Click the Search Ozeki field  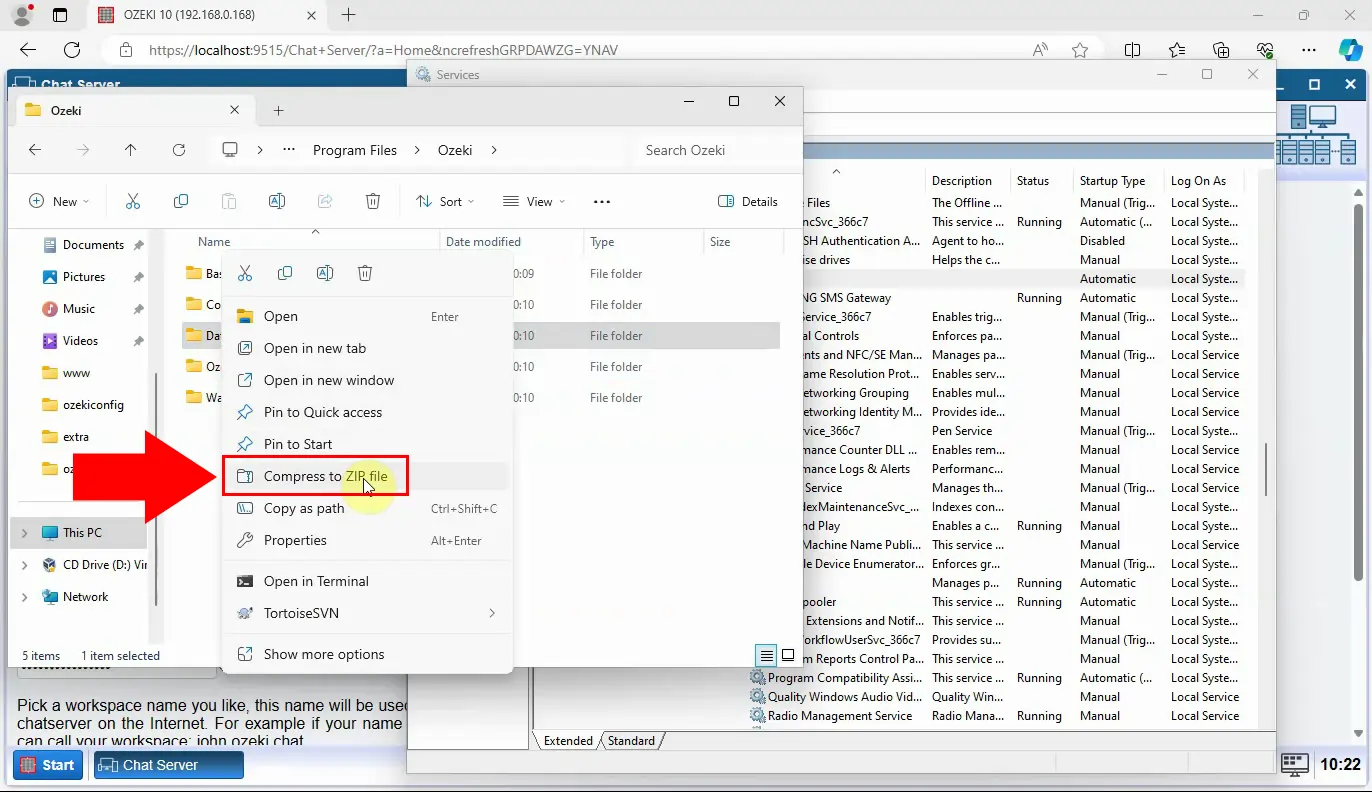(716, 150)
